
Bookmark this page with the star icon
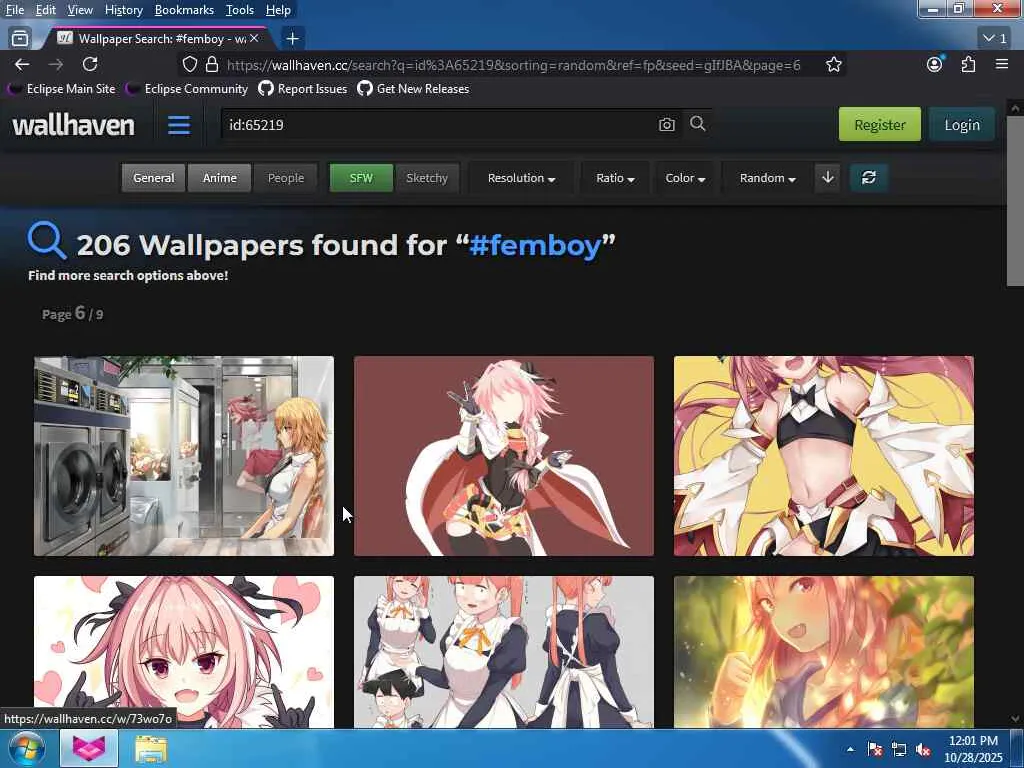(833, 64)
